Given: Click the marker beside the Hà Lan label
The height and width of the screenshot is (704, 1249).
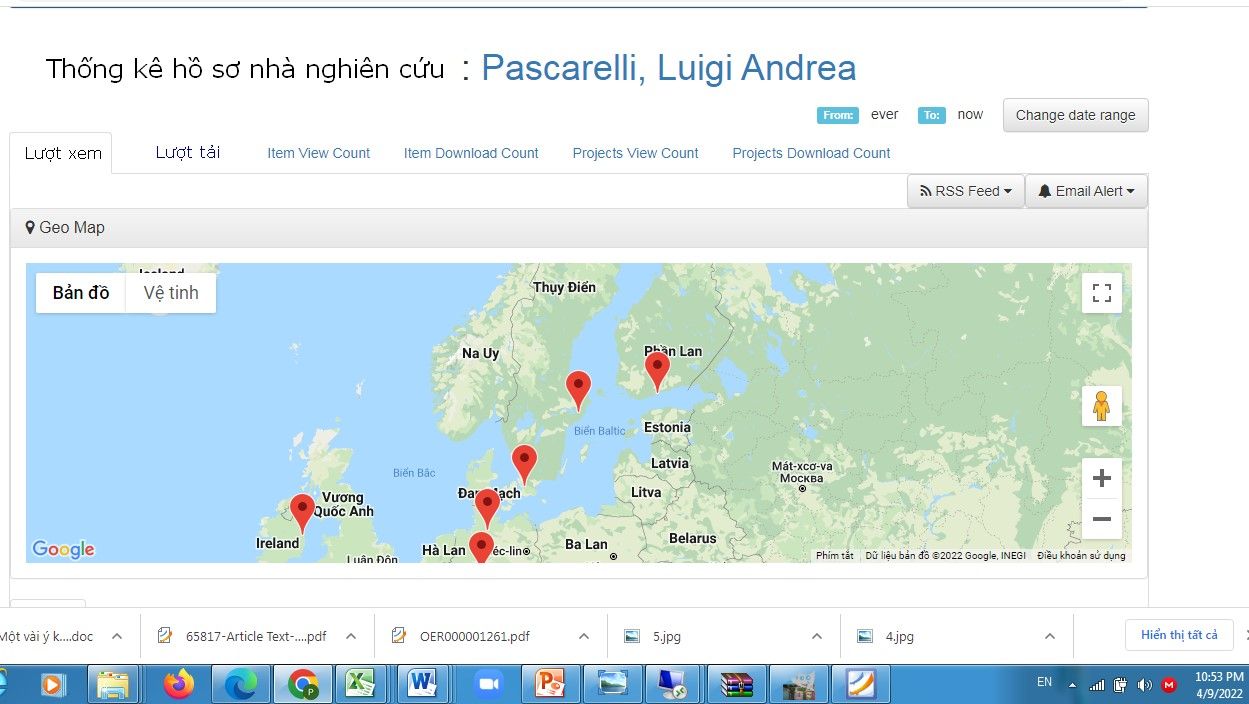Looking at the screenshot, I should coord(481,548).
